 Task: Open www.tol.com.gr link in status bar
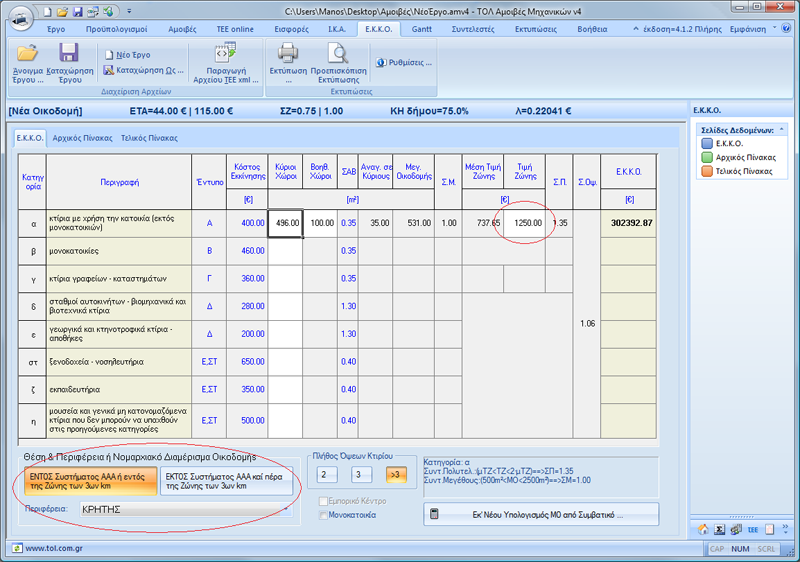click(54, 548)
